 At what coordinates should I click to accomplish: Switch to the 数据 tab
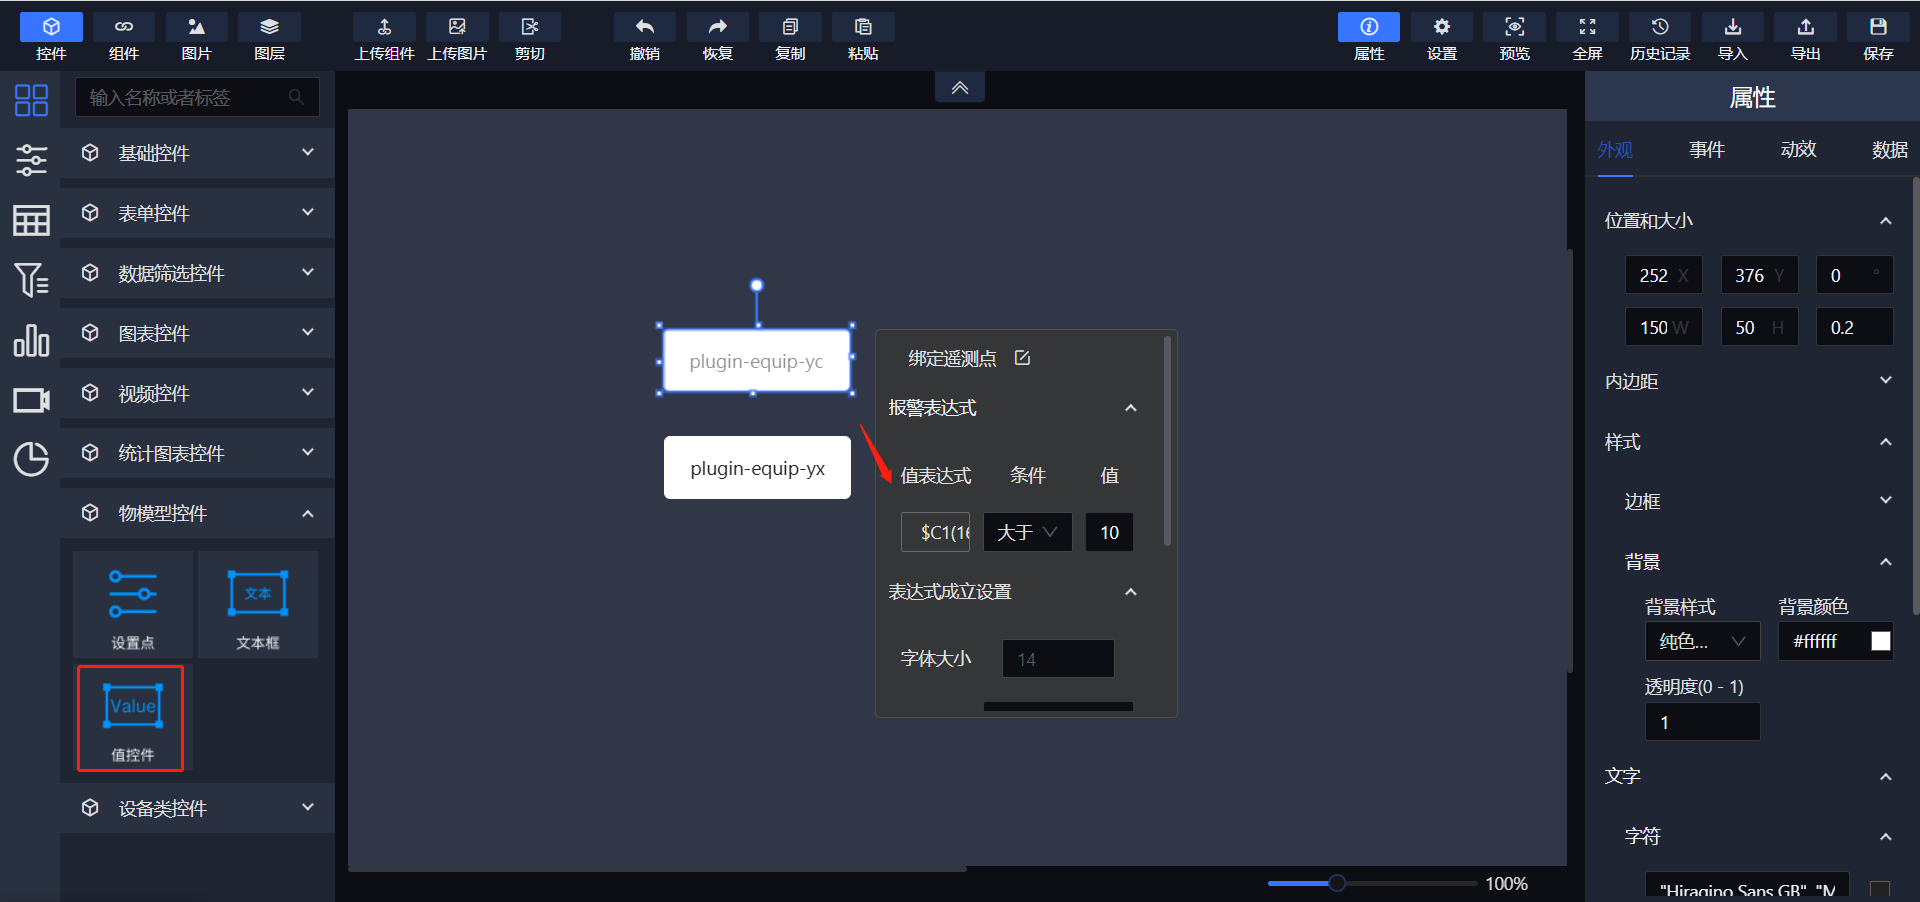point(1890,150)
